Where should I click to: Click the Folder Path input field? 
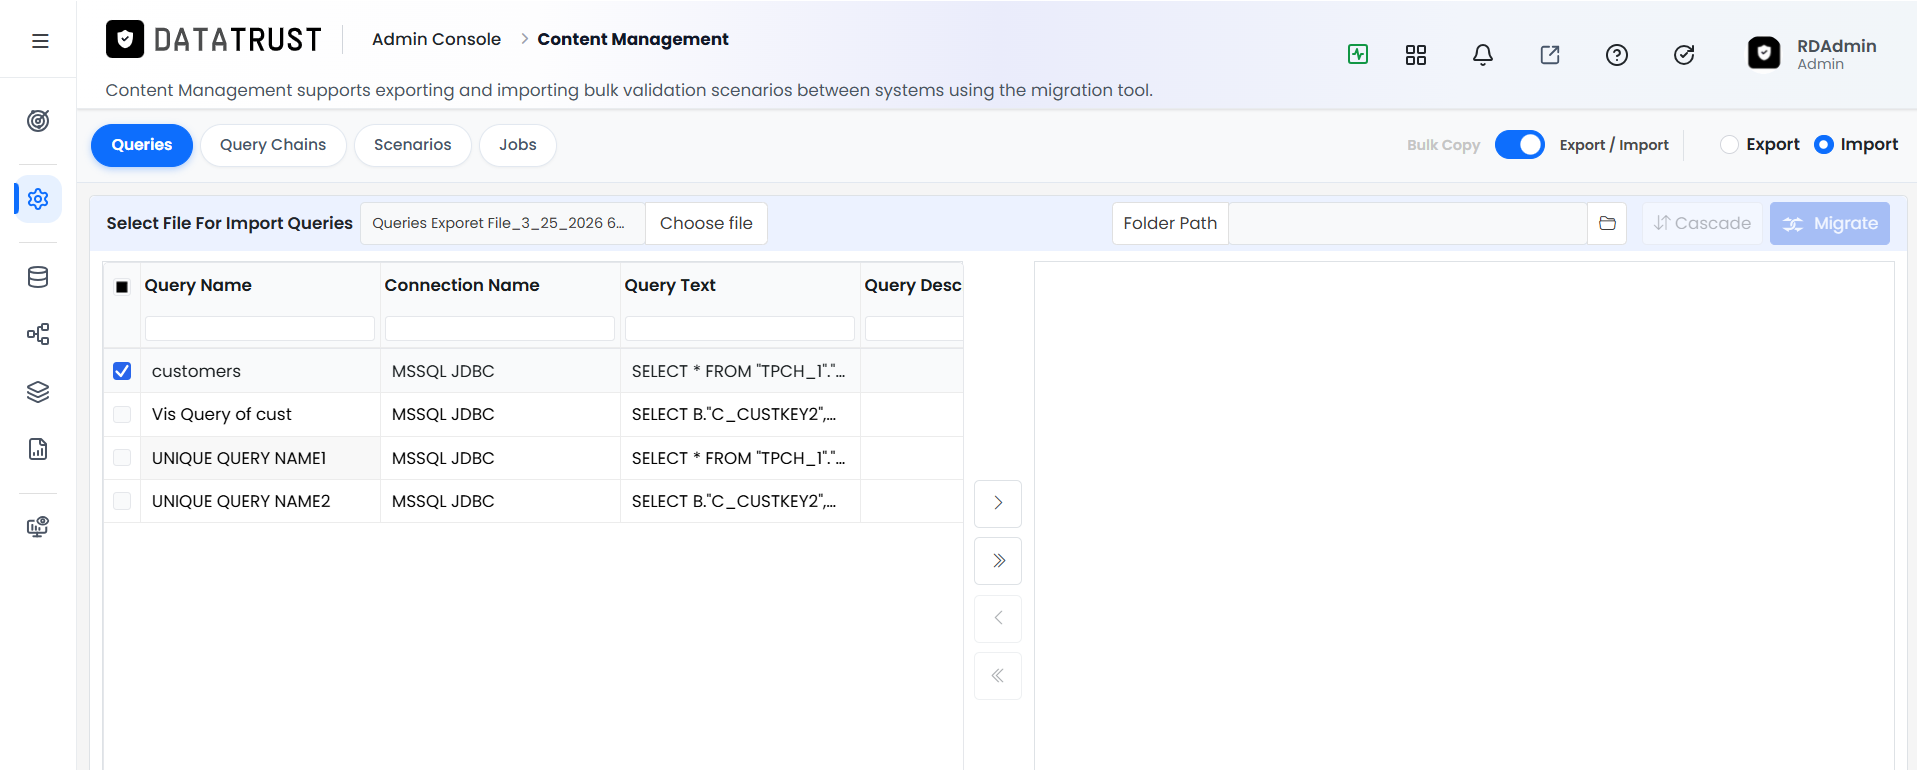(x=1407, y=223)
